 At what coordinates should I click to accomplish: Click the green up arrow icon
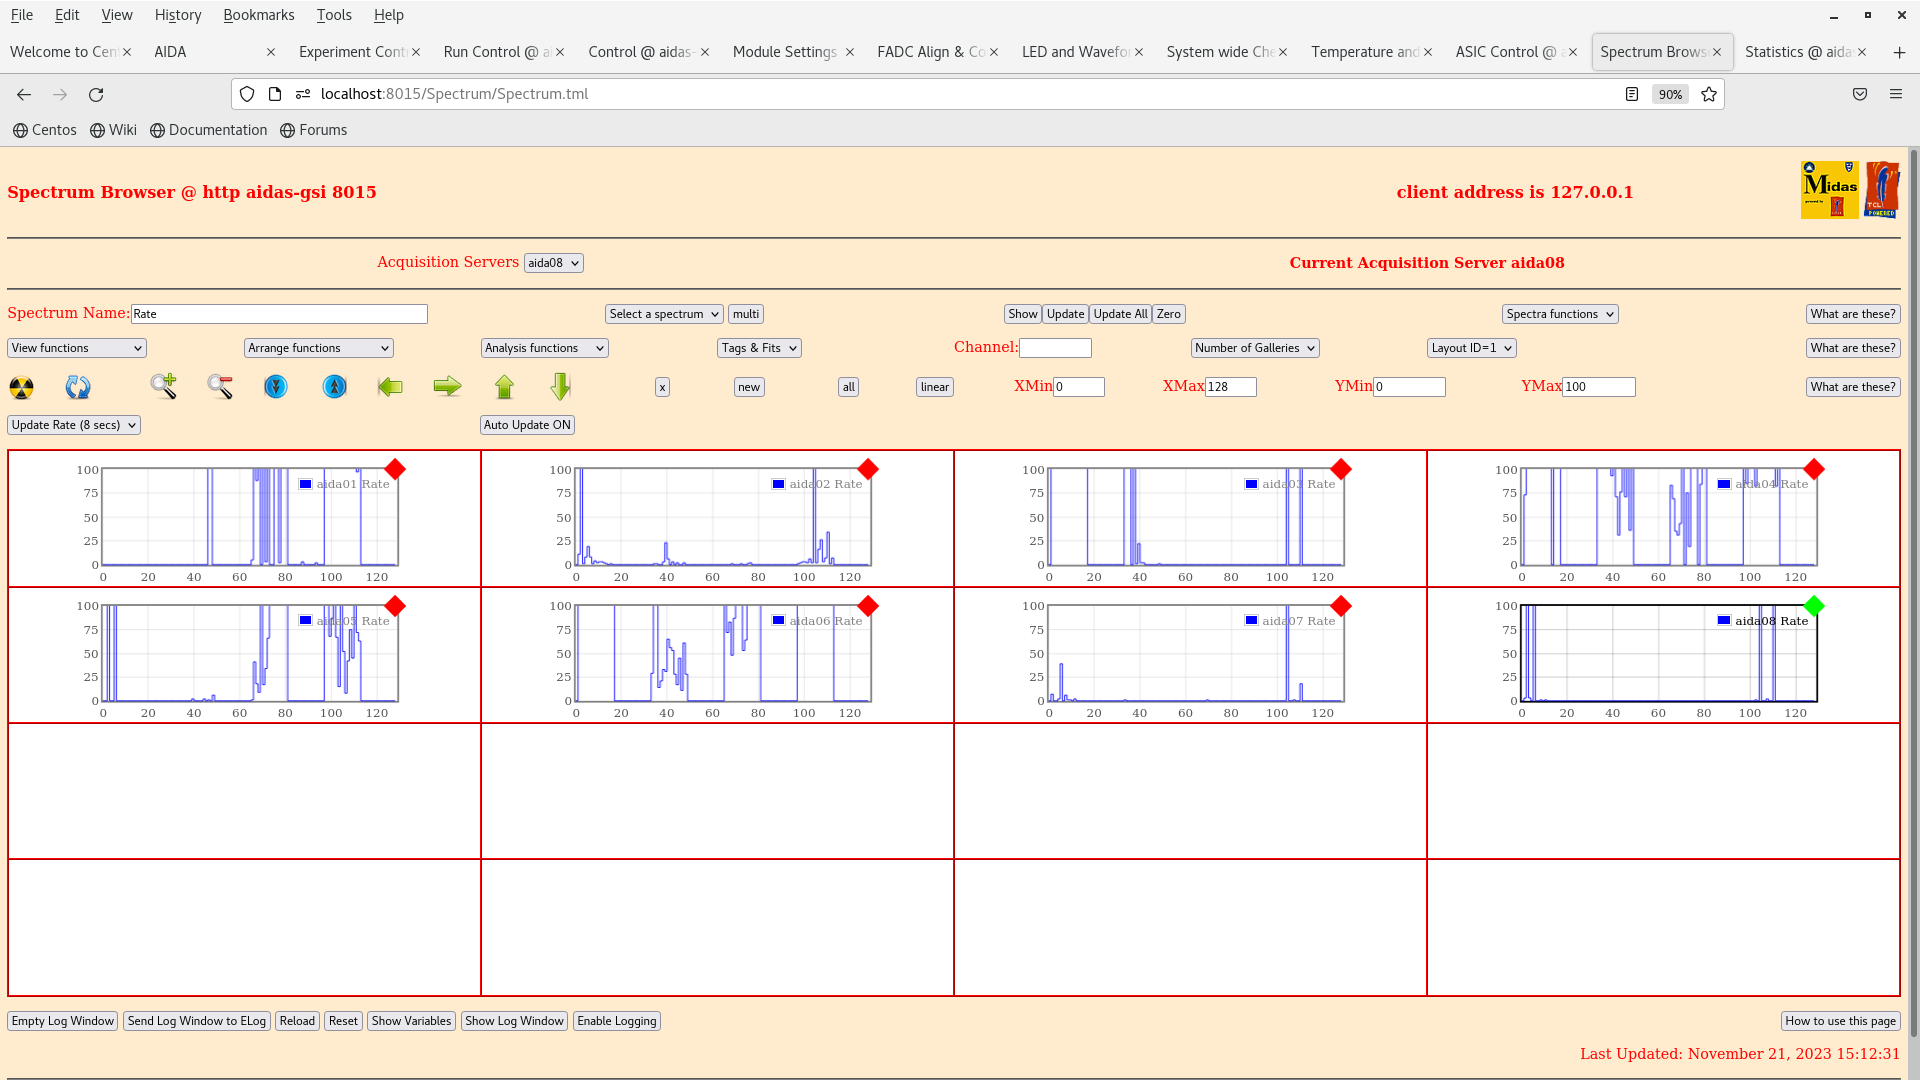[504, 386]
